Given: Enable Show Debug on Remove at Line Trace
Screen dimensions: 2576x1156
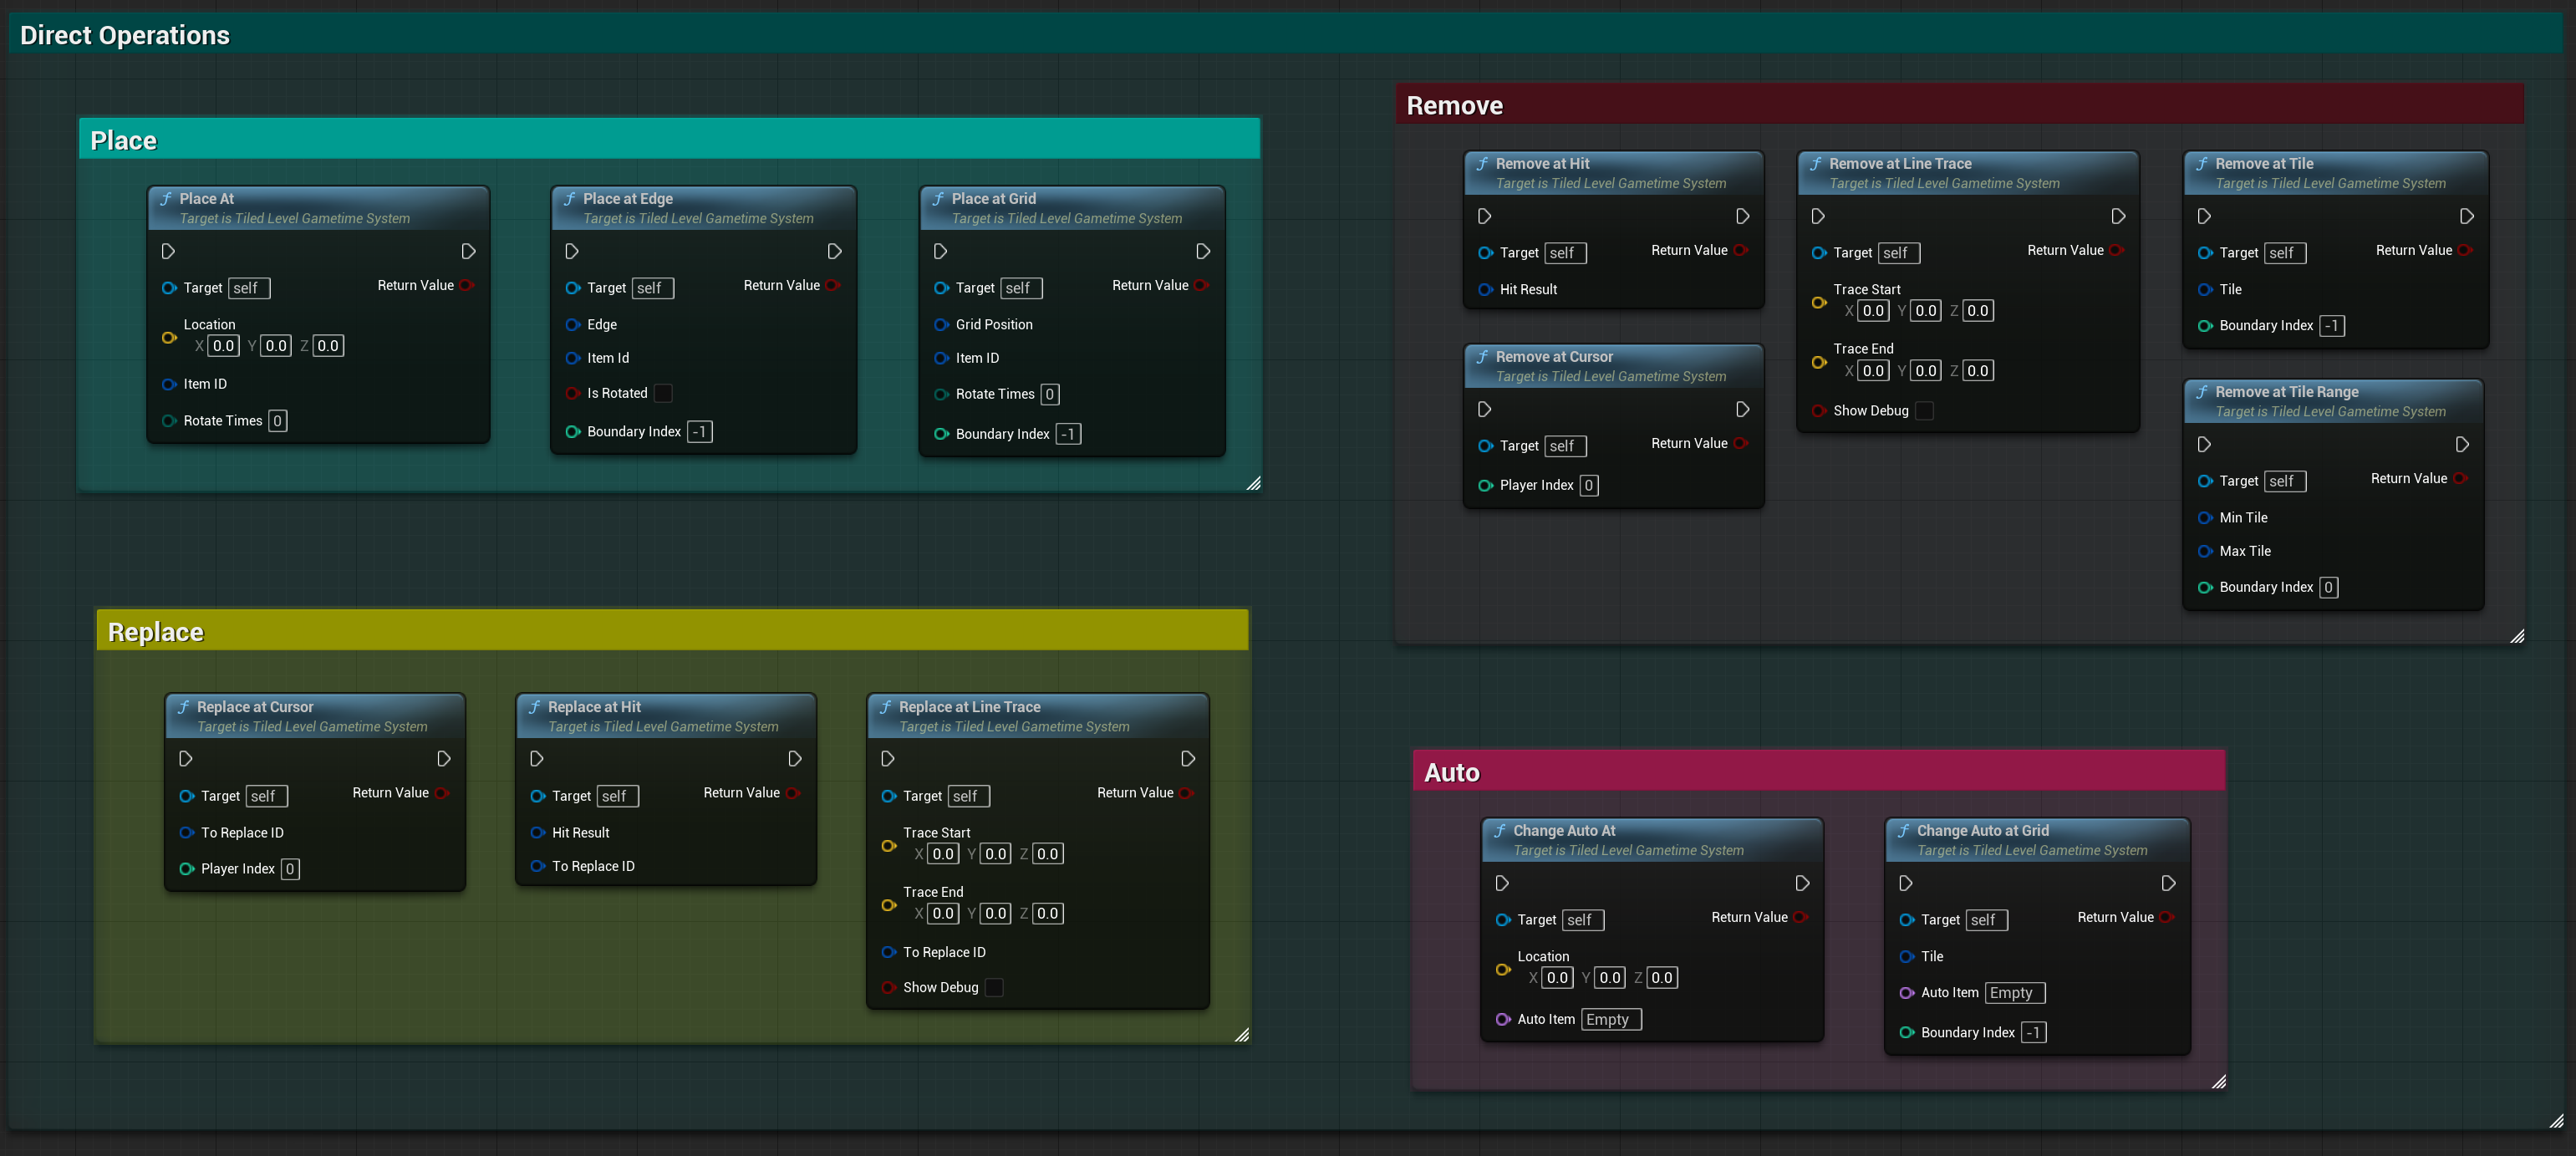Looking at the screenshot, I should pyautogui.click(x=1924, y=410).
